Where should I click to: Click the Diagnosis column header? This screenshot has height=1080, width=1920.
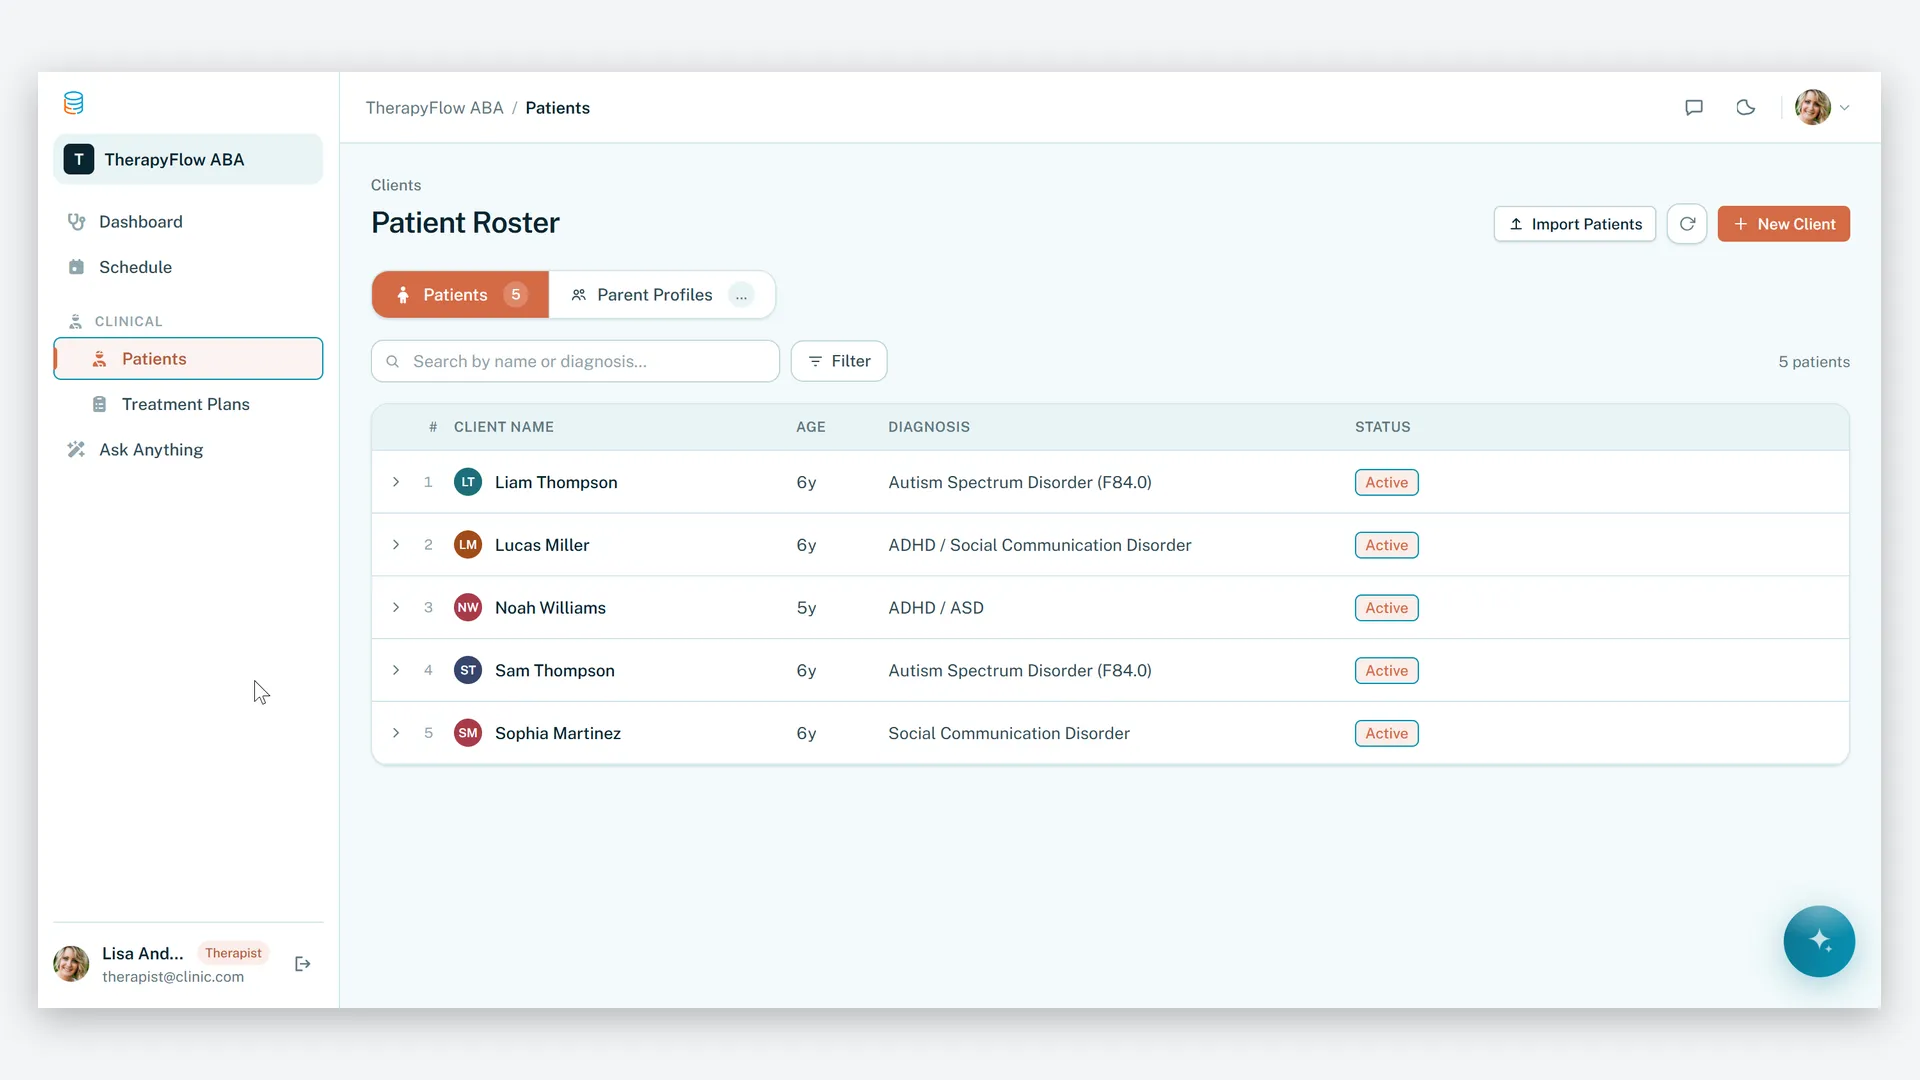coord(929,427)
